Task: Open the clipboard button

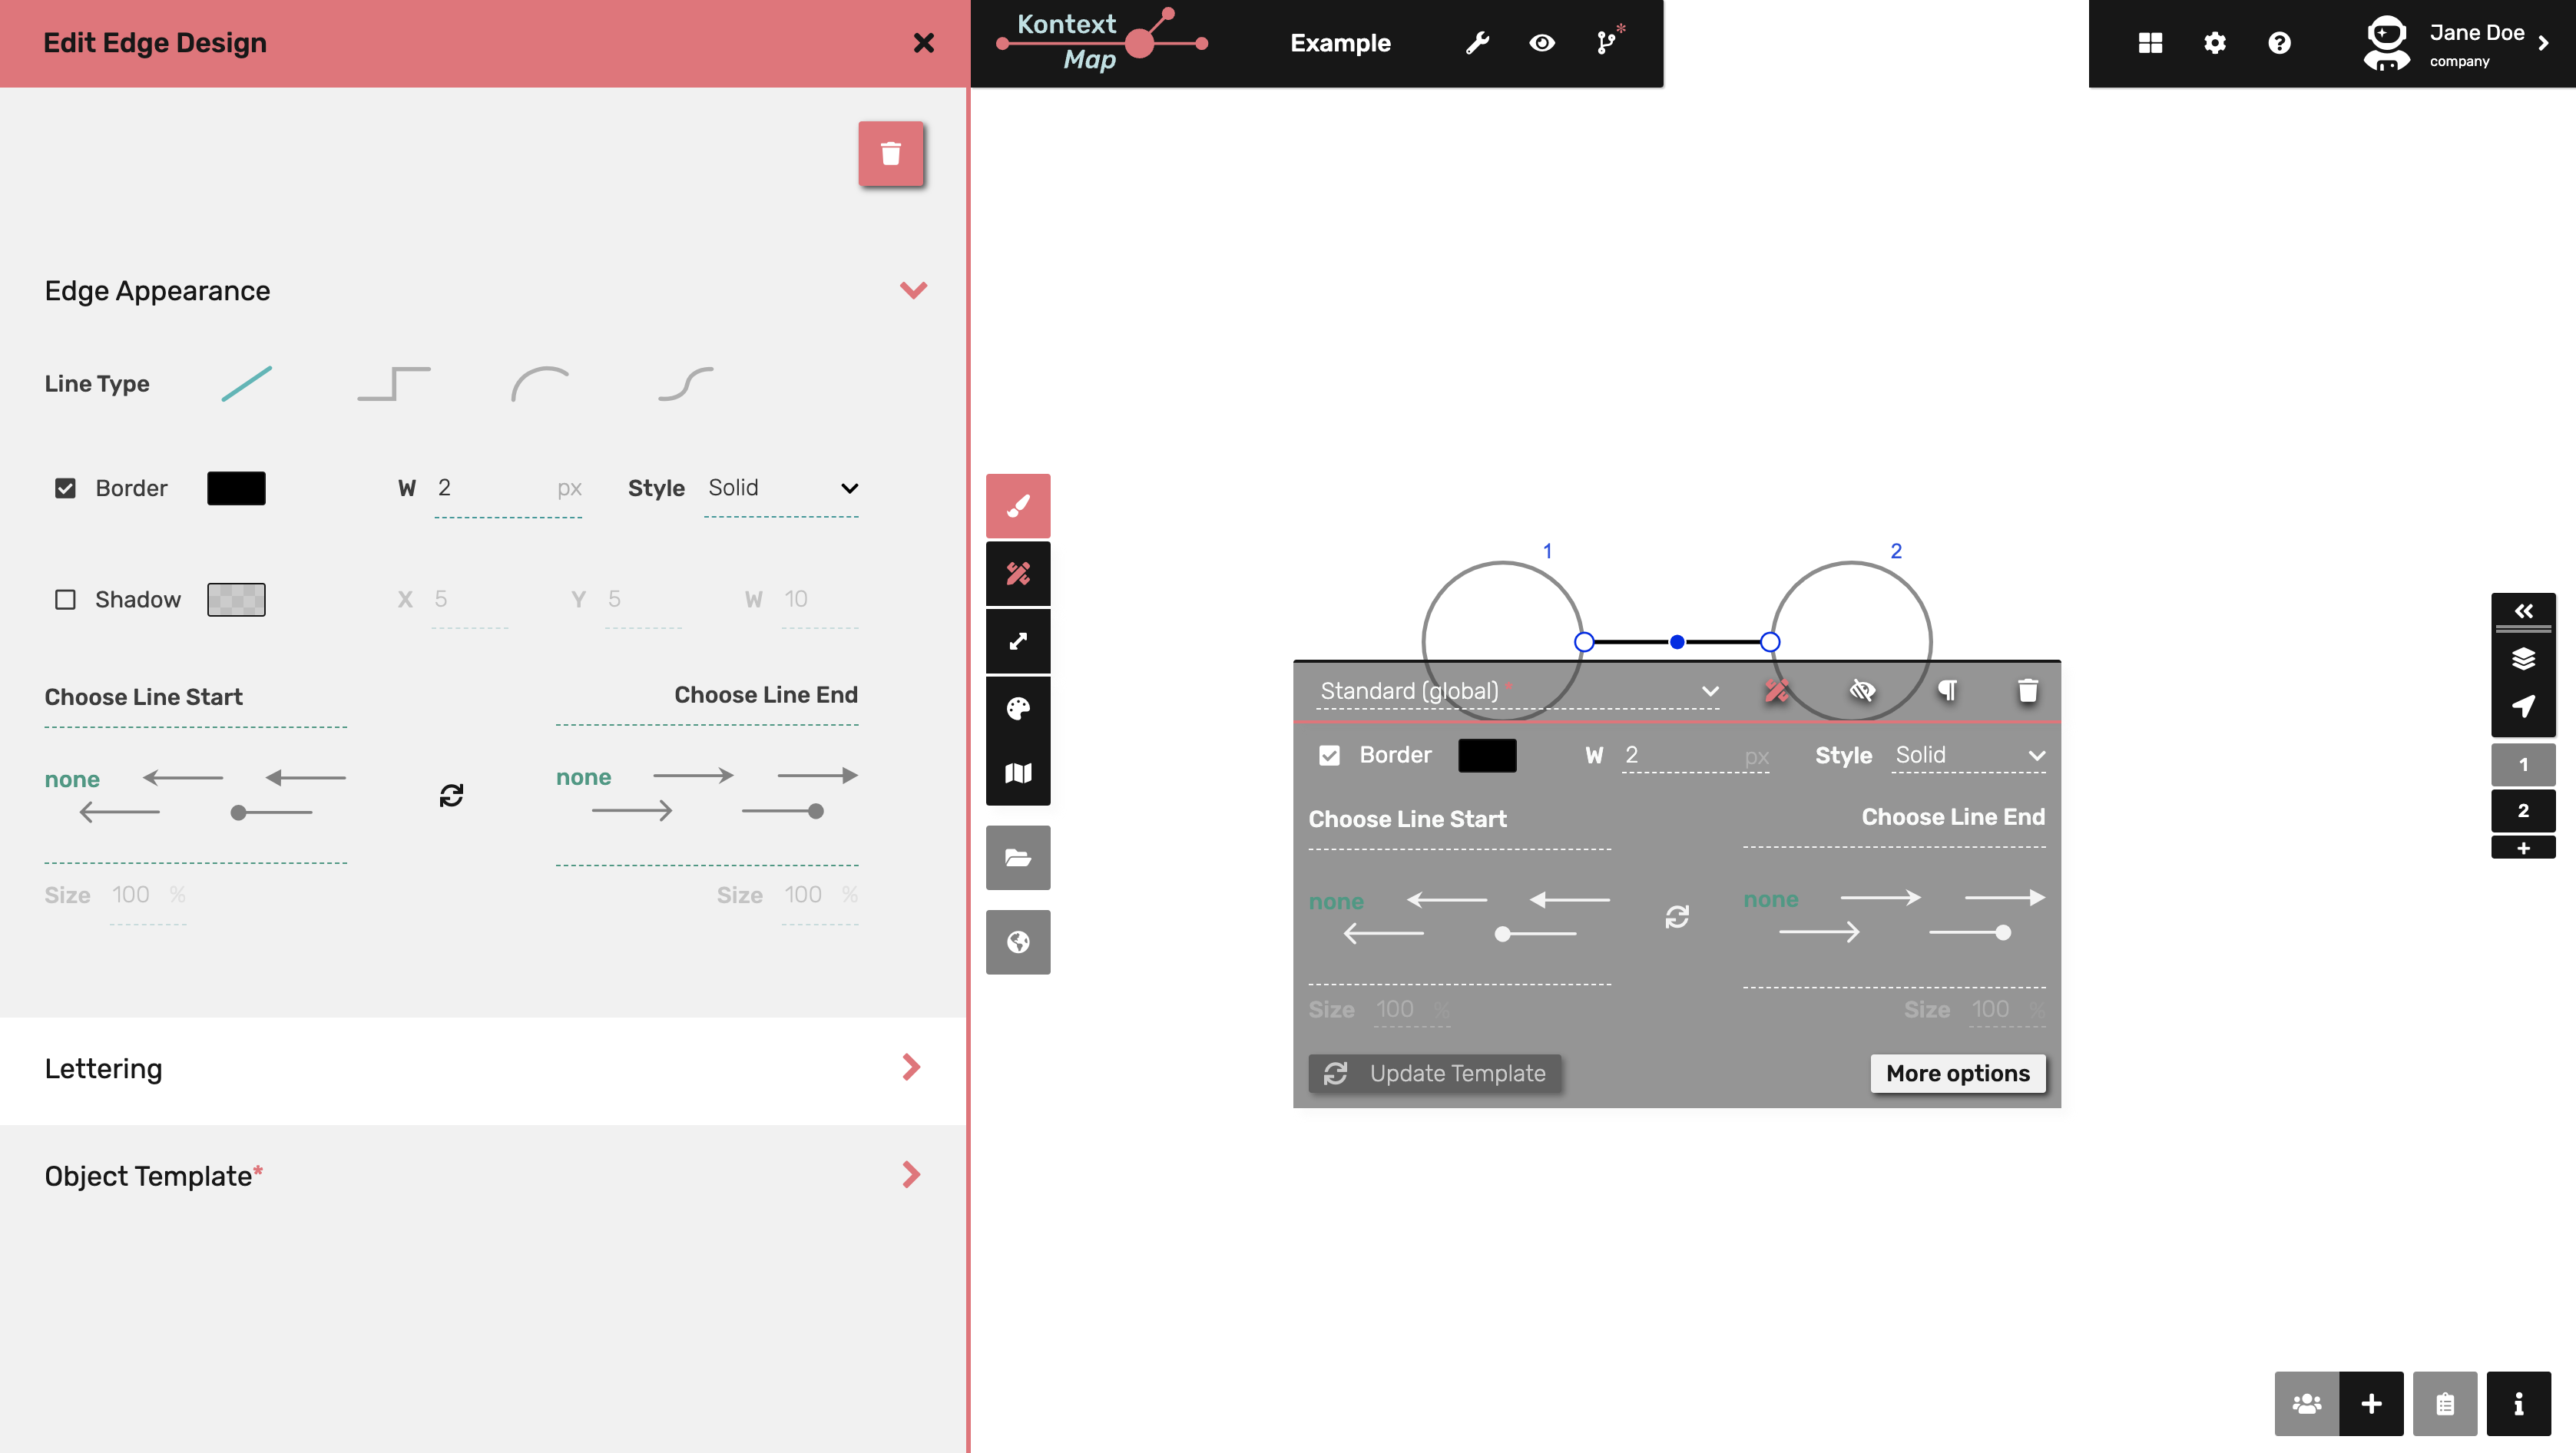Action: [2445, 1403]
